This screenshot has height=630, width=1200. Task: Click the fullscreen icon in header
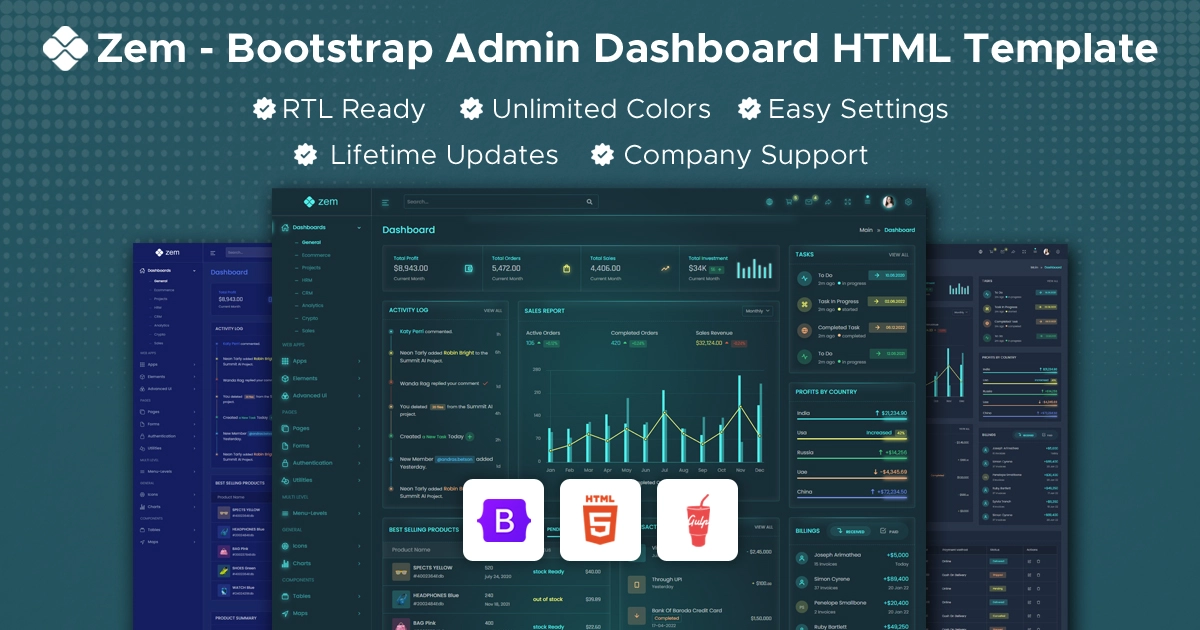(848, 202)
